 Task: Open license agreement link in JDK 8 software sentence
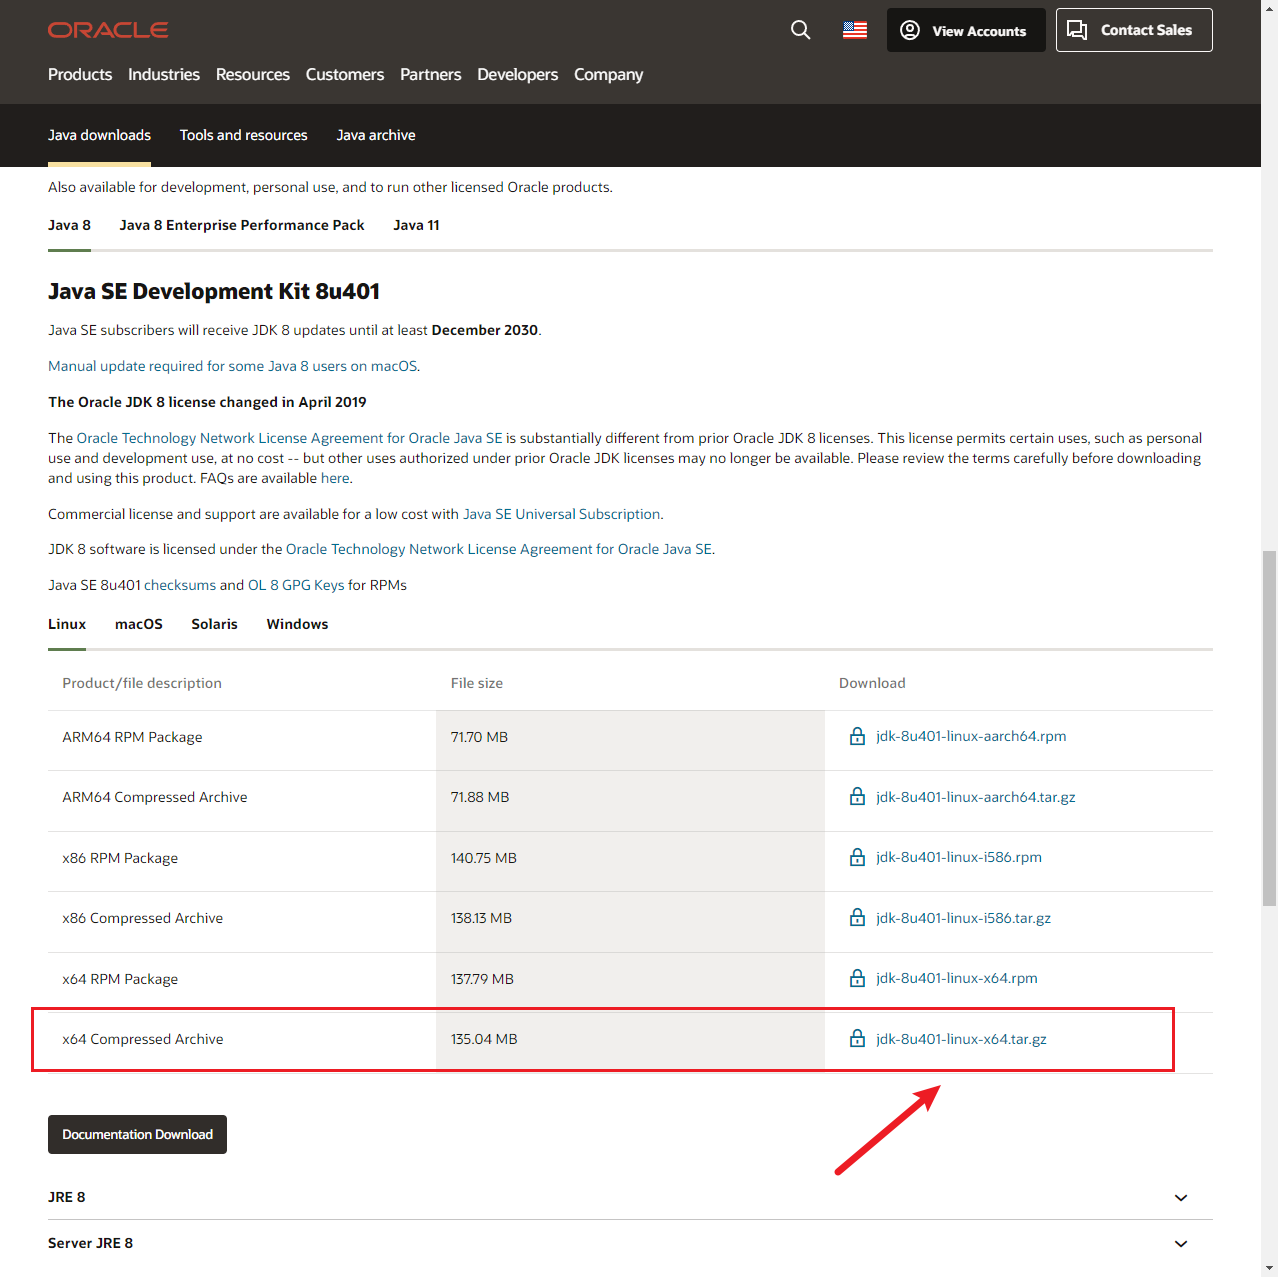[x=499, y=549]
